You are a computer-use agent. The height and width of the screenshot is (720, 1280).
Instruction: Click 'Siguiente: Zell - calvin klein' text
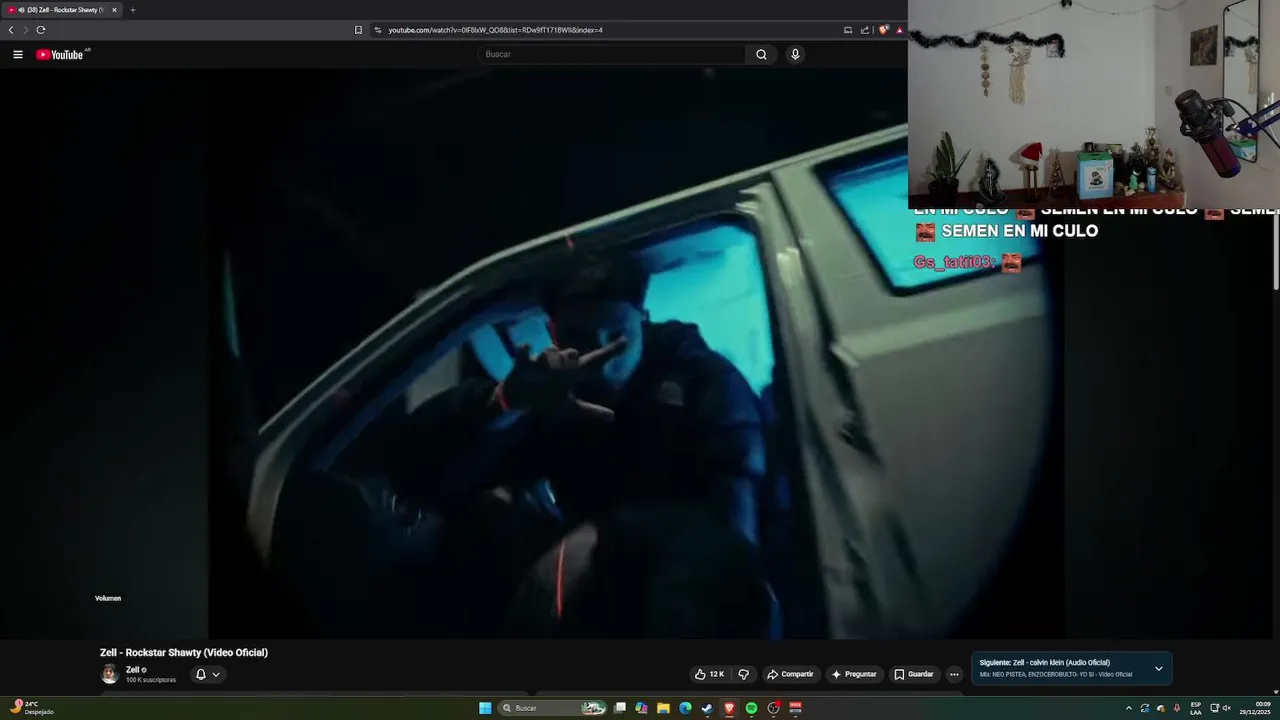click(x=1044, y=663)
